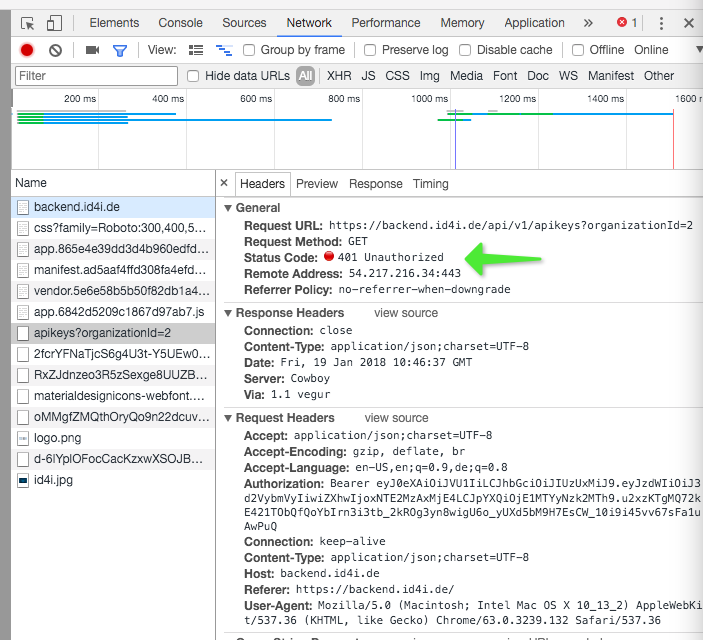
Task: Focus the Filter text field
Action: click(x=96, y=76)
